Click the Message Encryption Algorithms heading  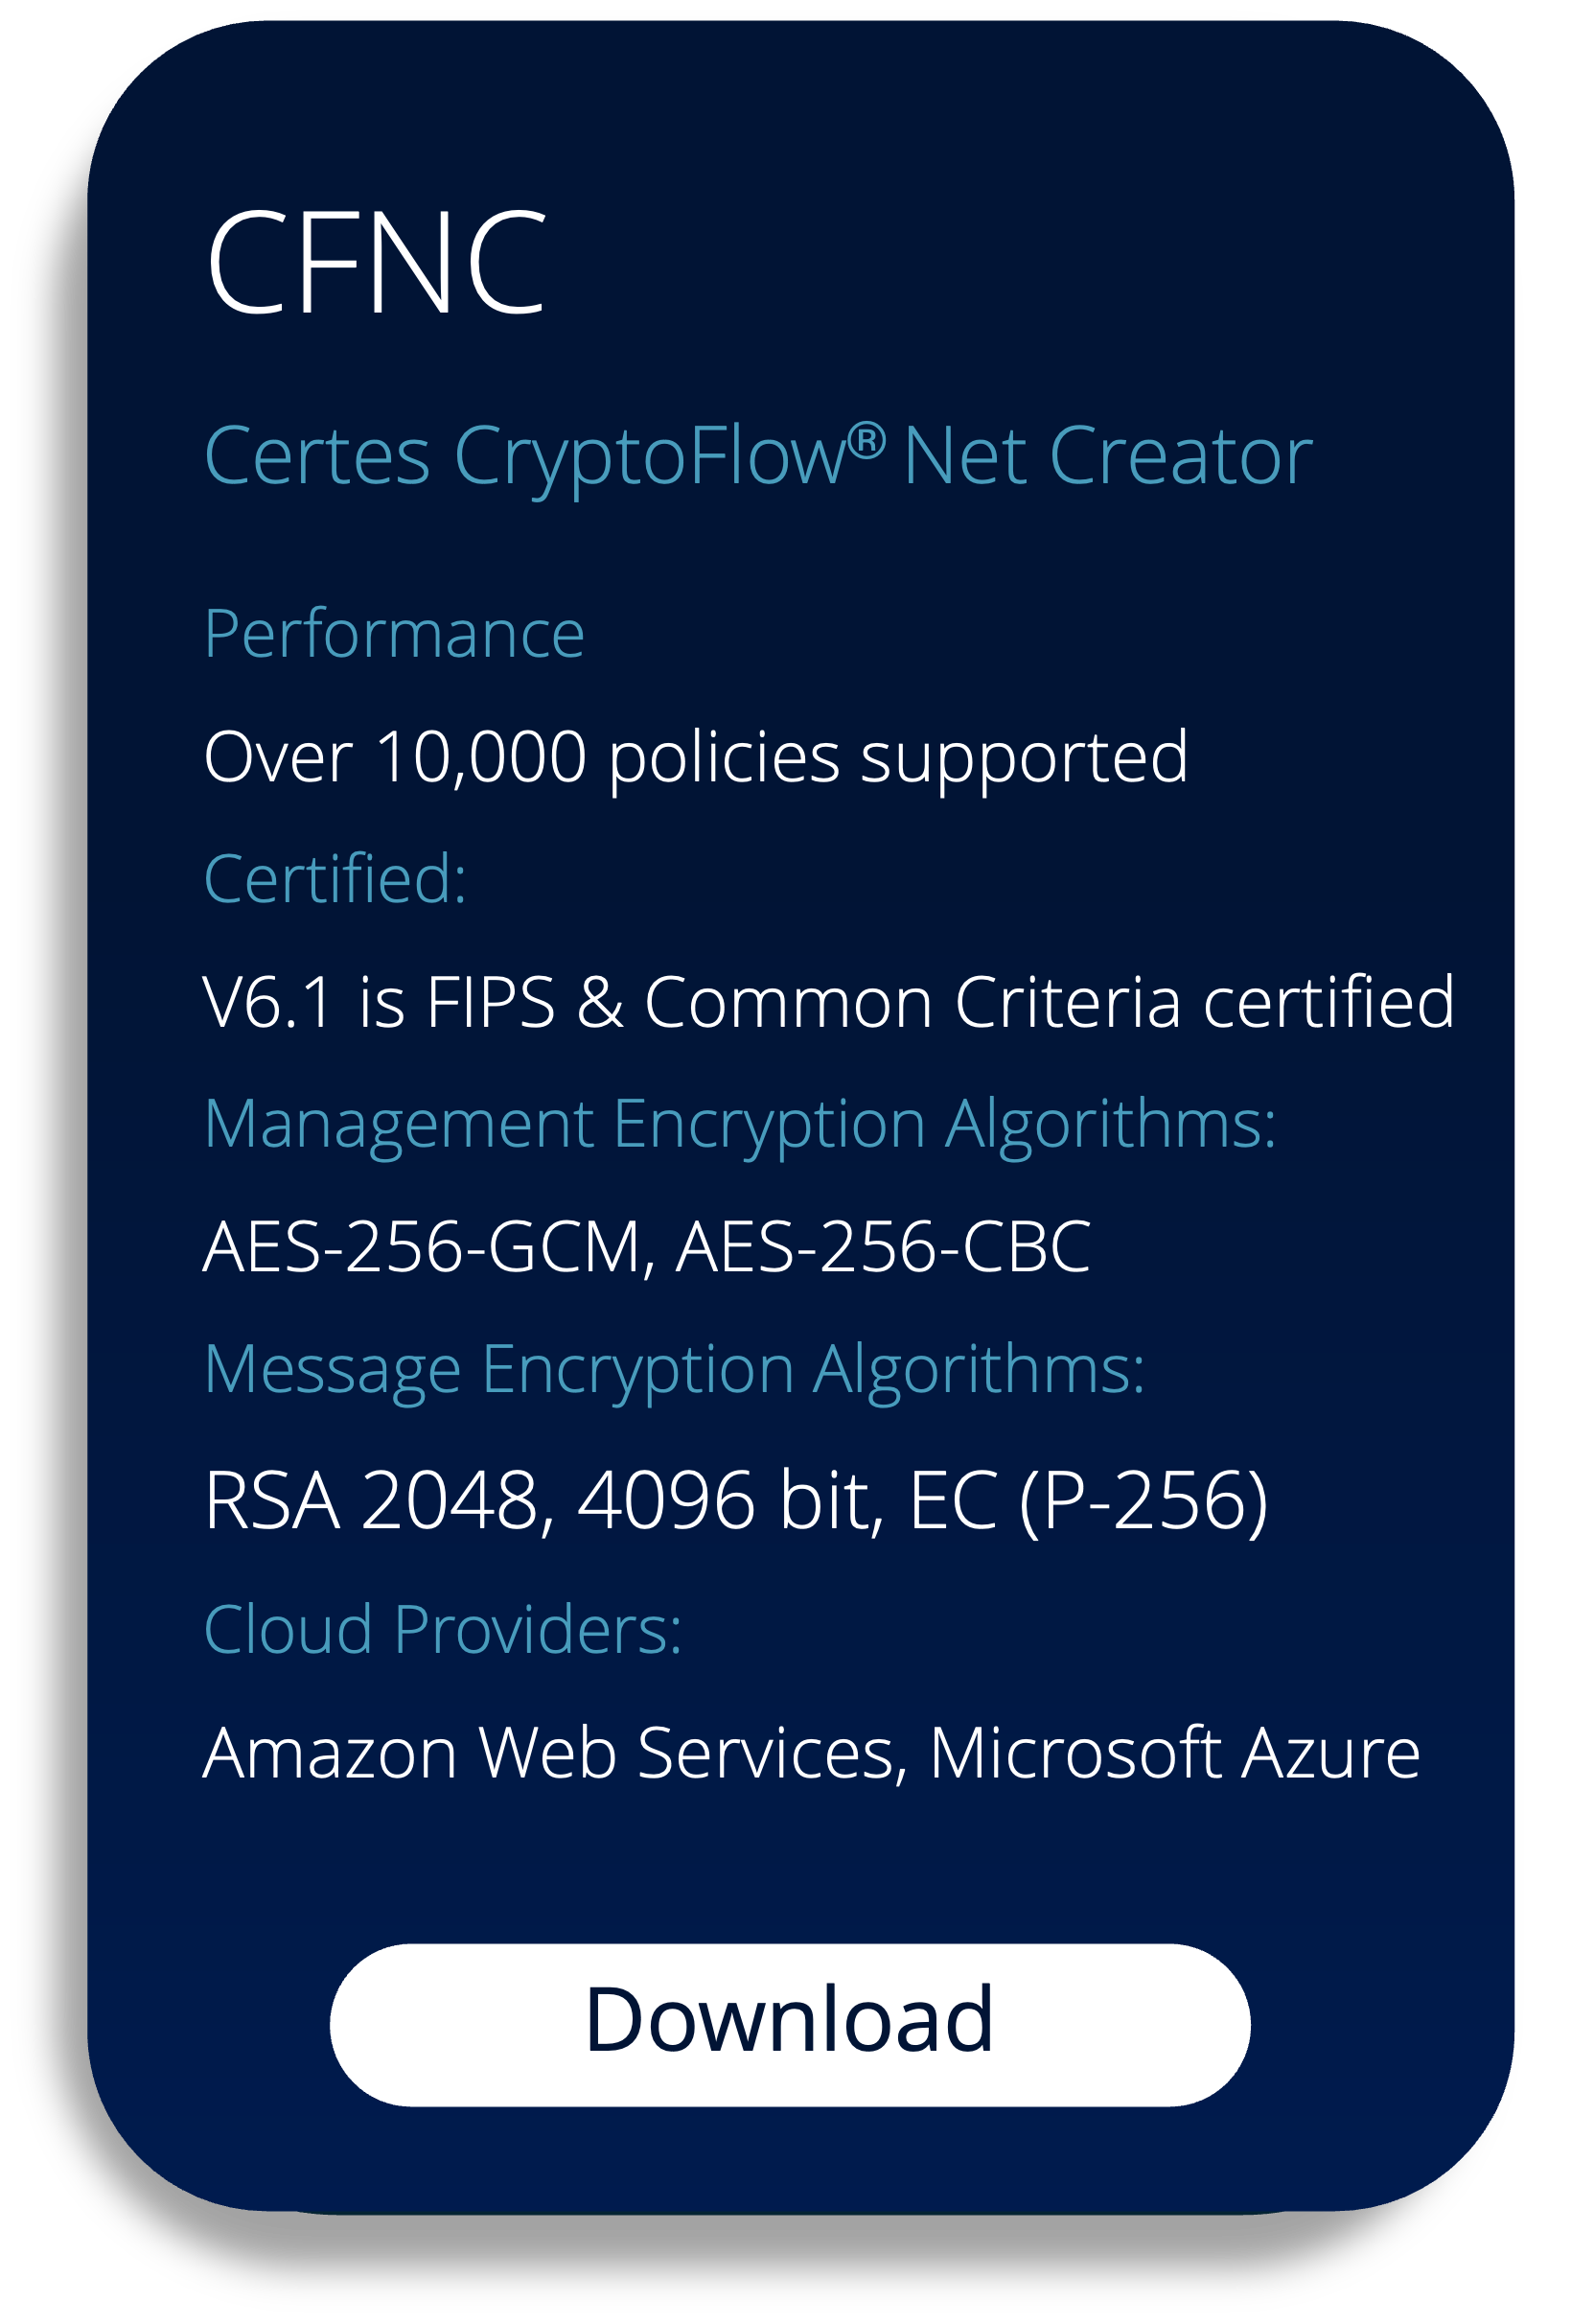click(674, 1372)
